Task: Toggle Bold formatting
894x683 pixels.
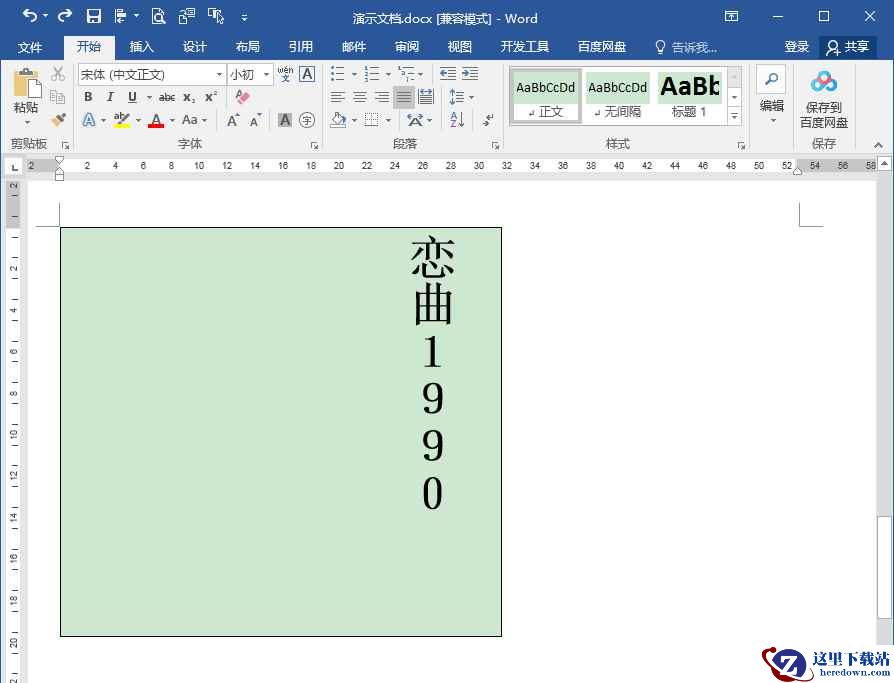Action: coord(88,97)
